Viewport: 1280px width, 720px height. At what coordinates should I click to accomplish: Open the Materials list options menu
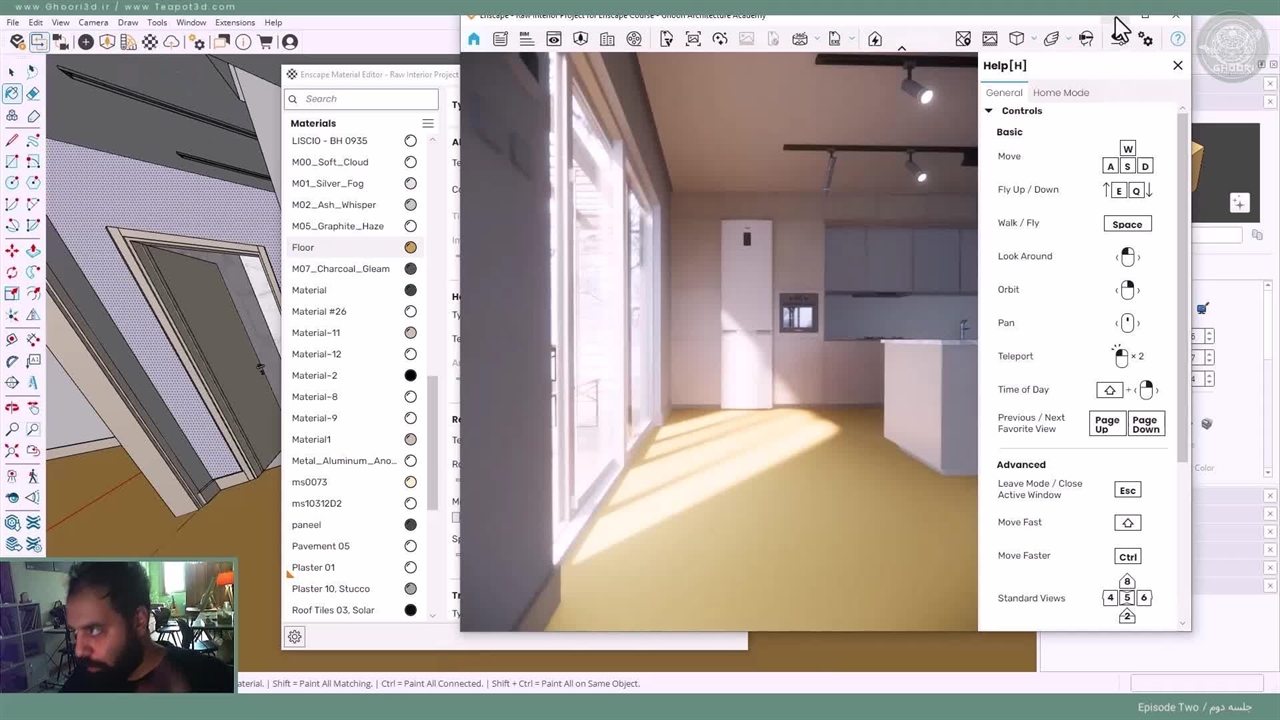[427, 123]
